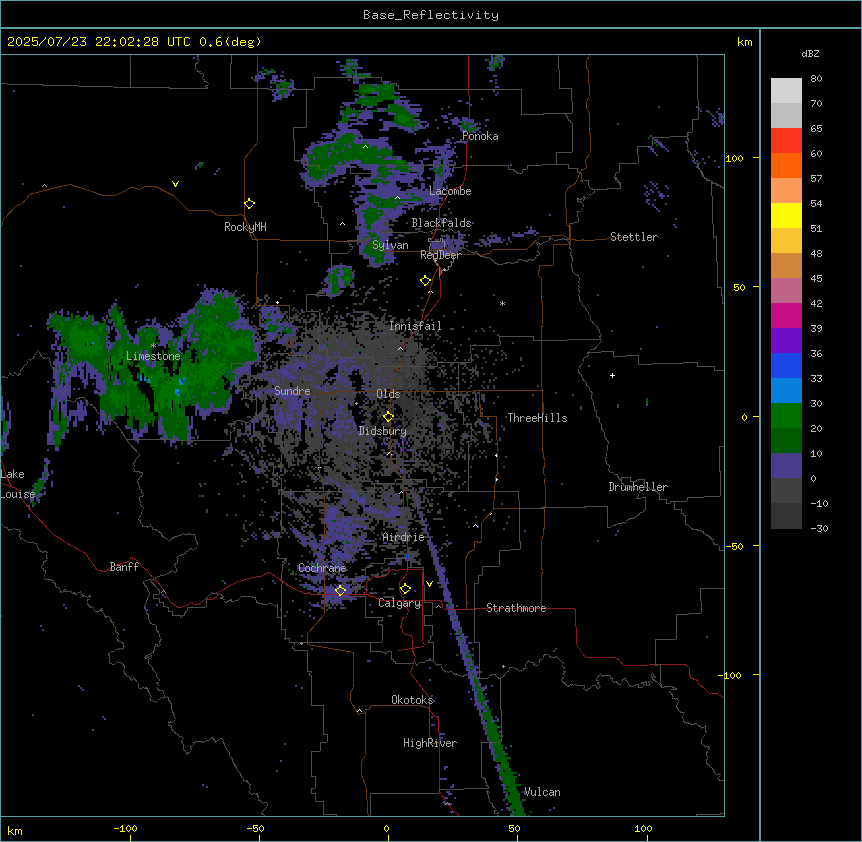Image resolution: width=862 pixels, height=842 pixels.
Task: Click the Banff label
Action: point(124,567)
